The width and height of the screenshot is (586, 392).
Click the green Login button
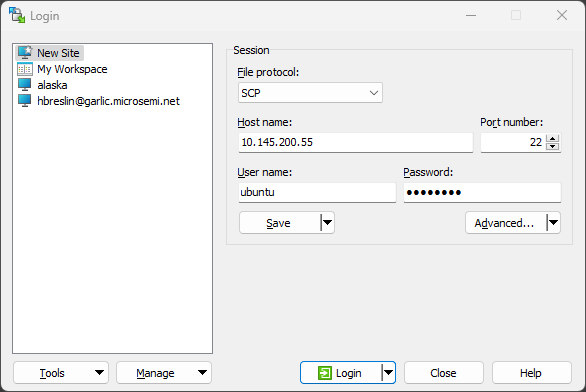tap(340, 373)
